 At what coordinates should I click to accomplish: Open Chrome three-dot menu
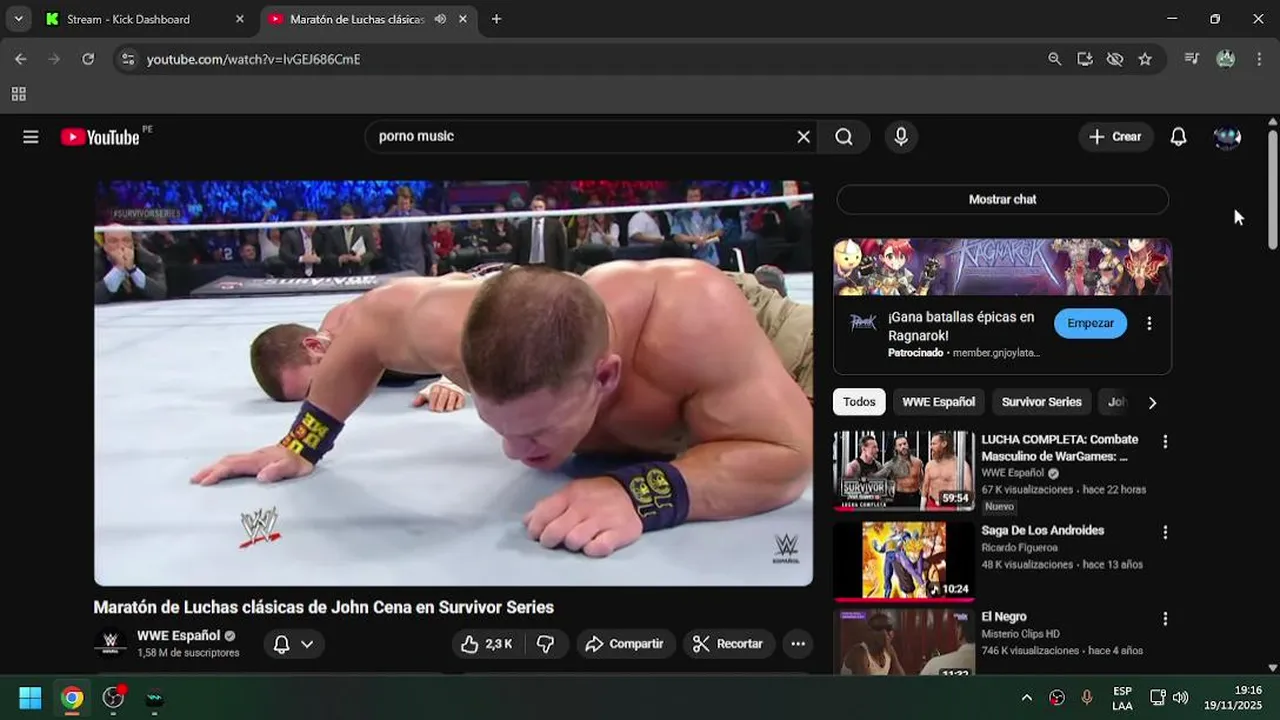point(1258,59)
